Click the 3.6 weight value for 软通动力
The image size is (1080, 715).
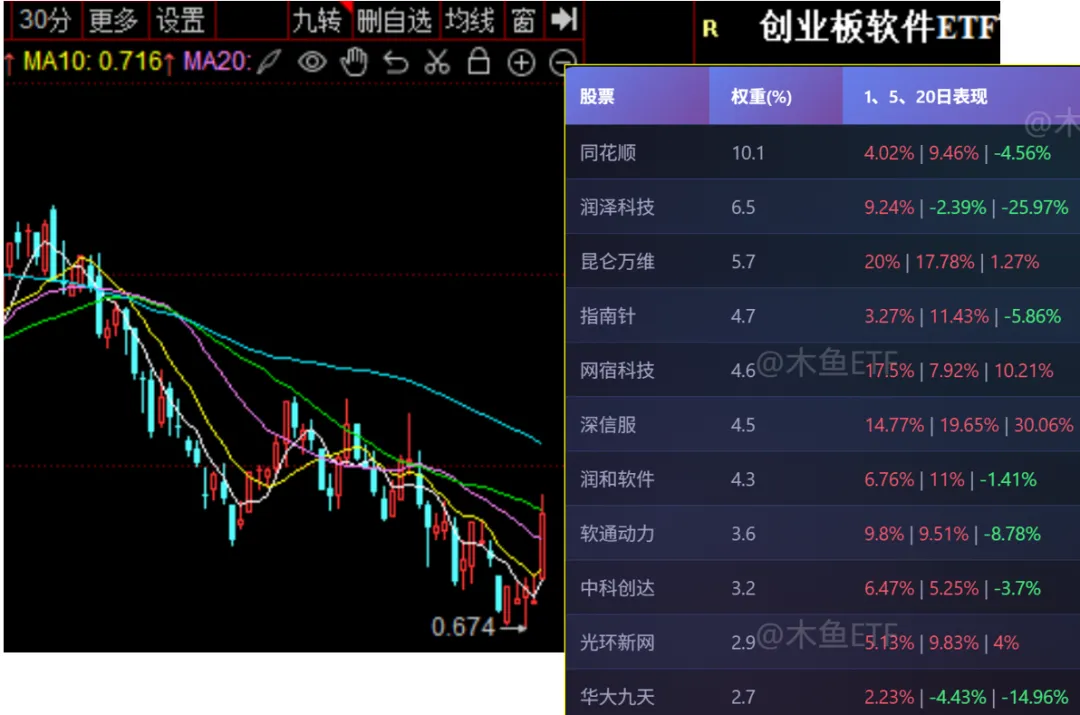(742, 534)
